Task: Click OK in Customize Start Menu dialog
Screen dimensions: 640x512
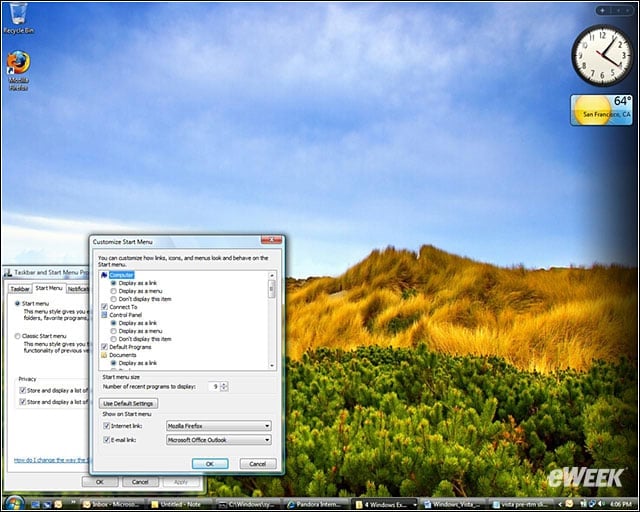Action: pyautogui.click(x=210, y=464)
